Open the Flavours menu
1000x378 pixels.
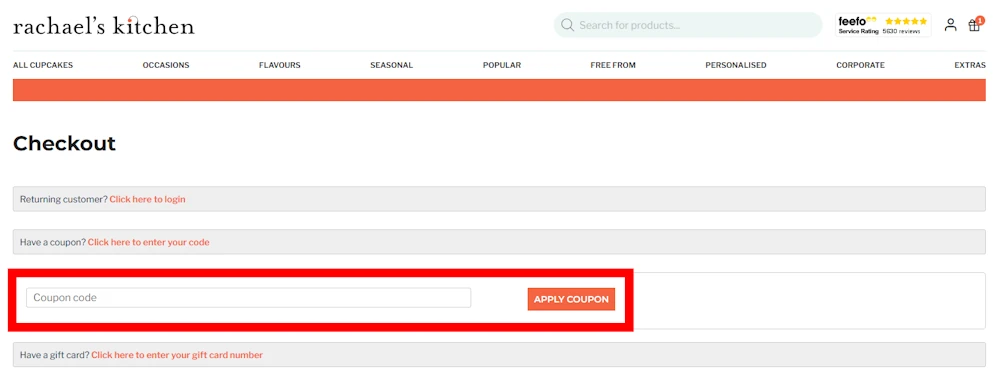point(279,65)
